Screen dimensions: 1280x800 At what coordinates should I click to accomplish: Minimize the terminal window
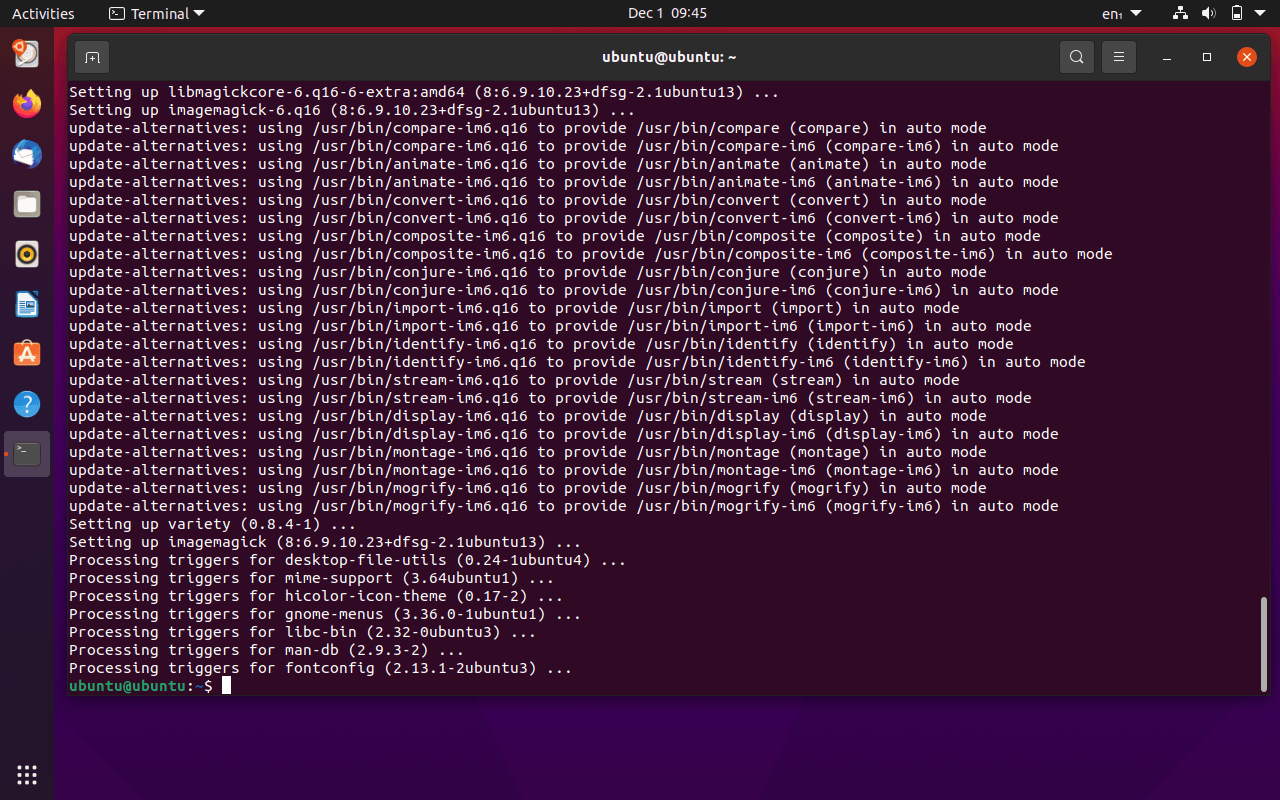click(1167, 57)
